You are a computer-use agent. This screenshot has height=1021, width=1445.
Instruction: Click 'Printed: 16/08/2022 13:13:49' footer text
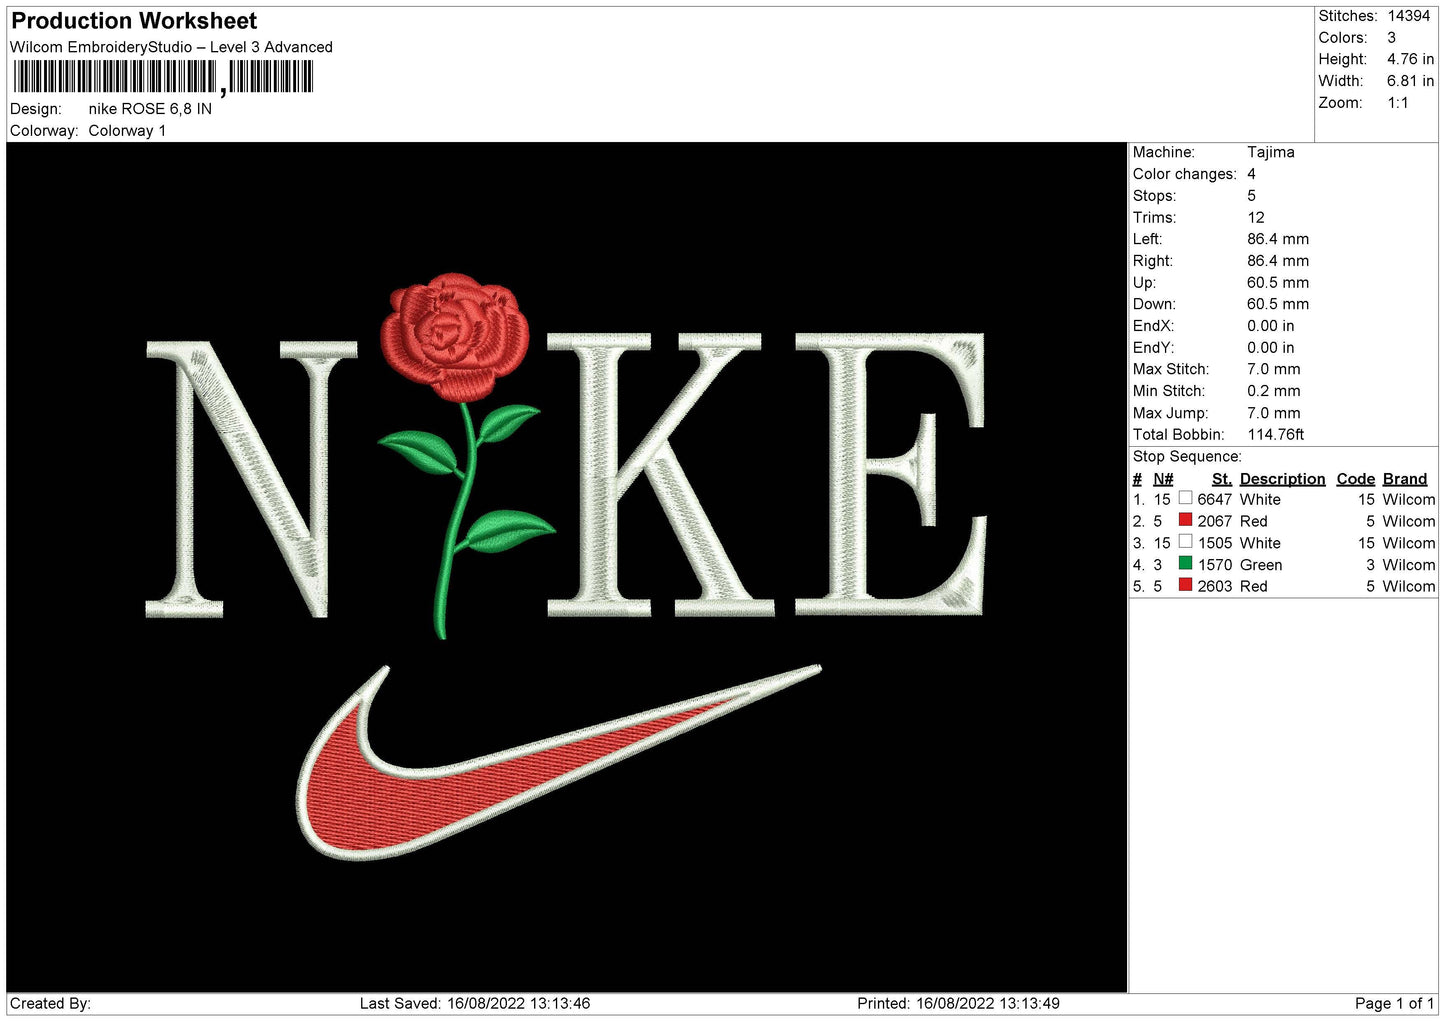tap(958, 1004)
